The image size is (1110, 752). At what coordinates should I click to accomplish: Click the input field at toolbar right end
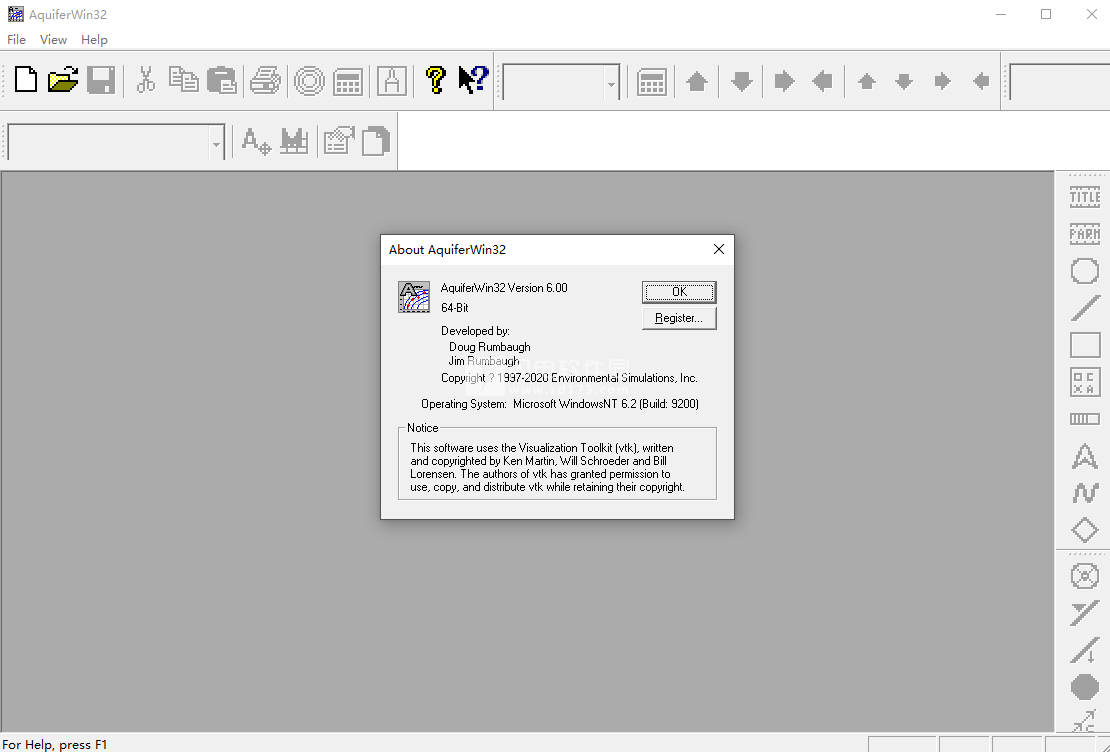pos(1060,82)
